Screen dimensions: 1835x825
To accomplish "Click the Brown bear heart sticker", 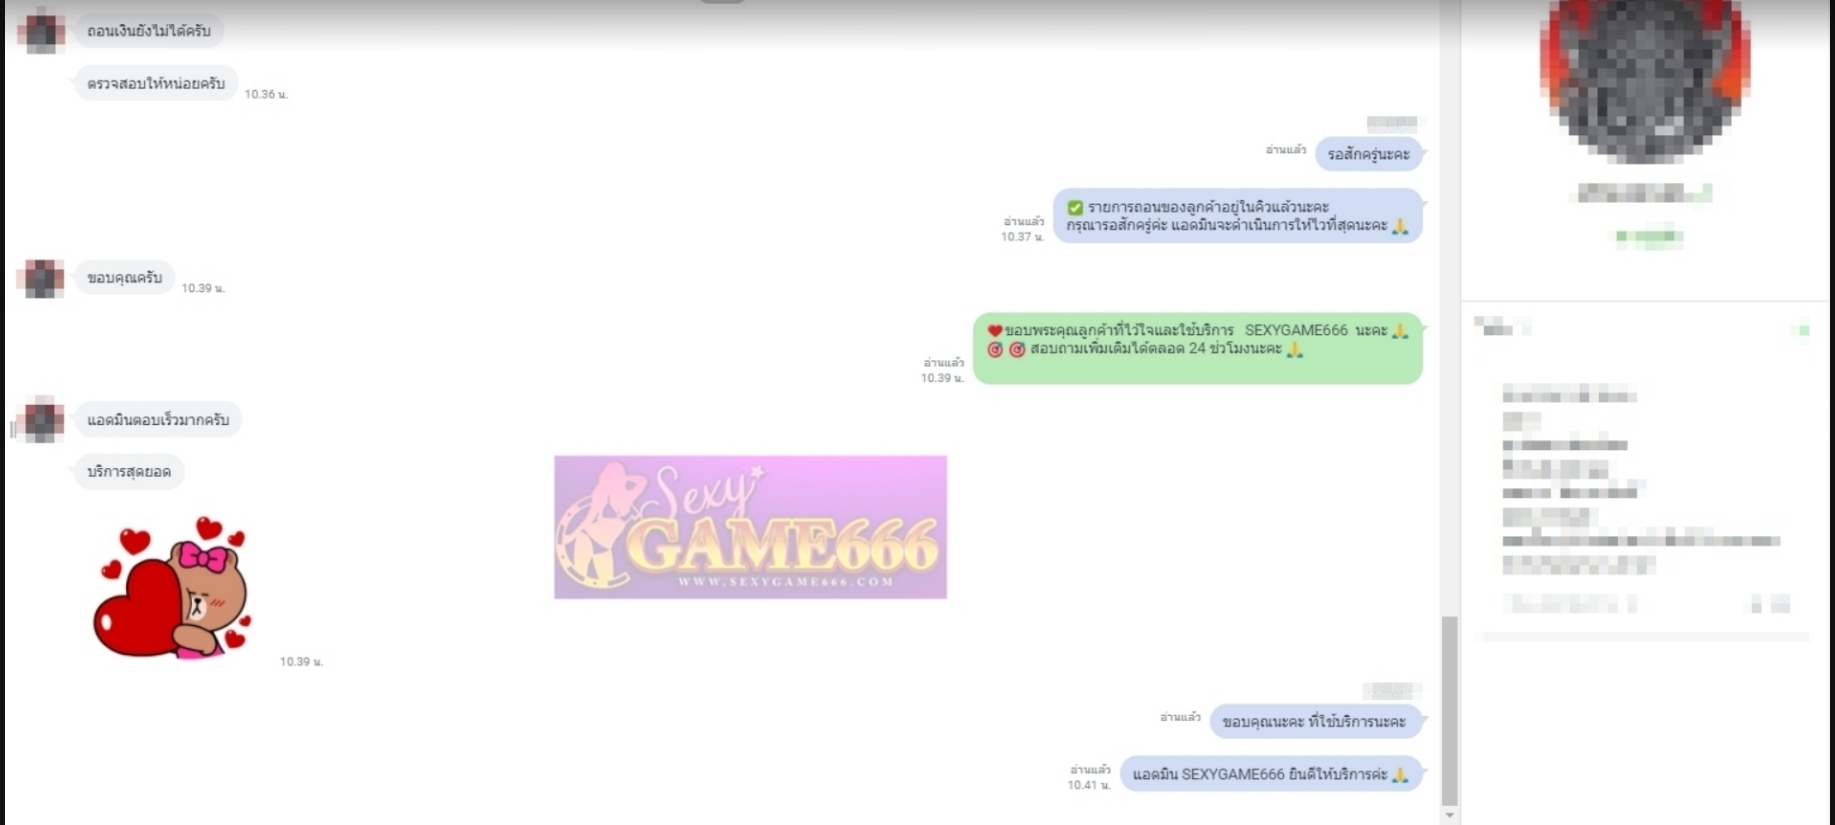I will [x=172, y=587].
